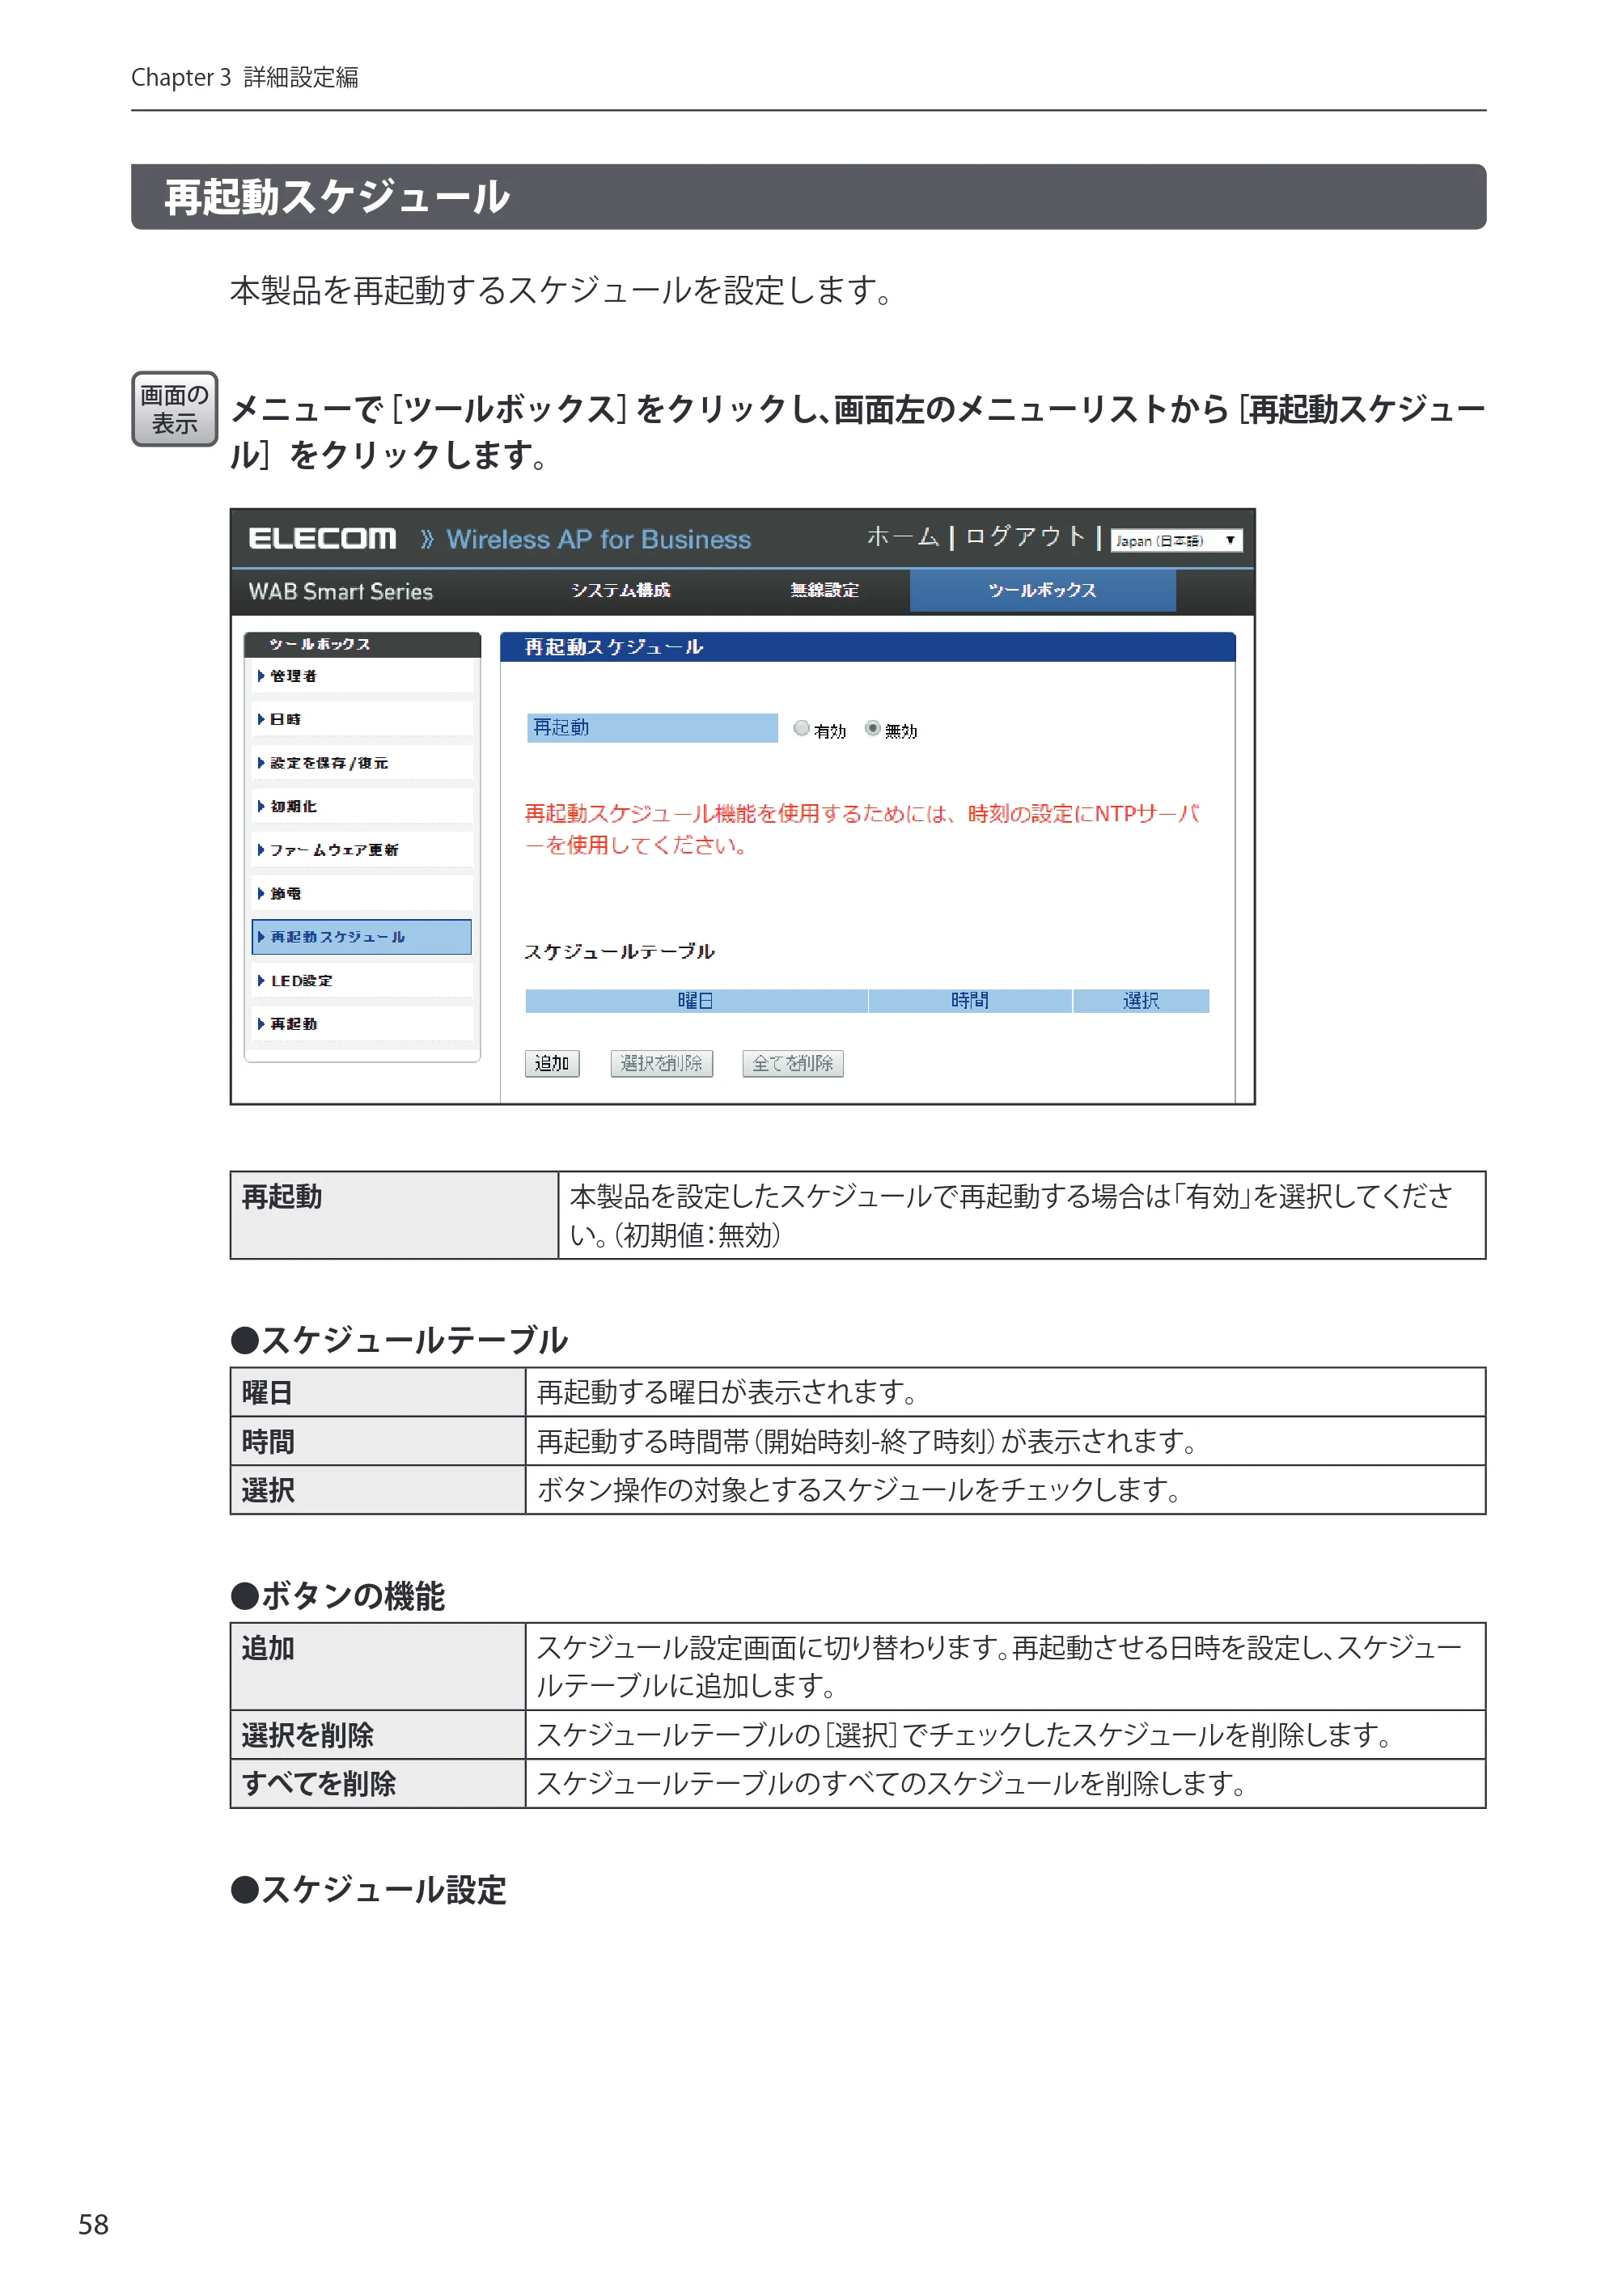Select the 有効 radio button for 再起動
This screenshot has width=1618, height=2296.
(801, 729)
